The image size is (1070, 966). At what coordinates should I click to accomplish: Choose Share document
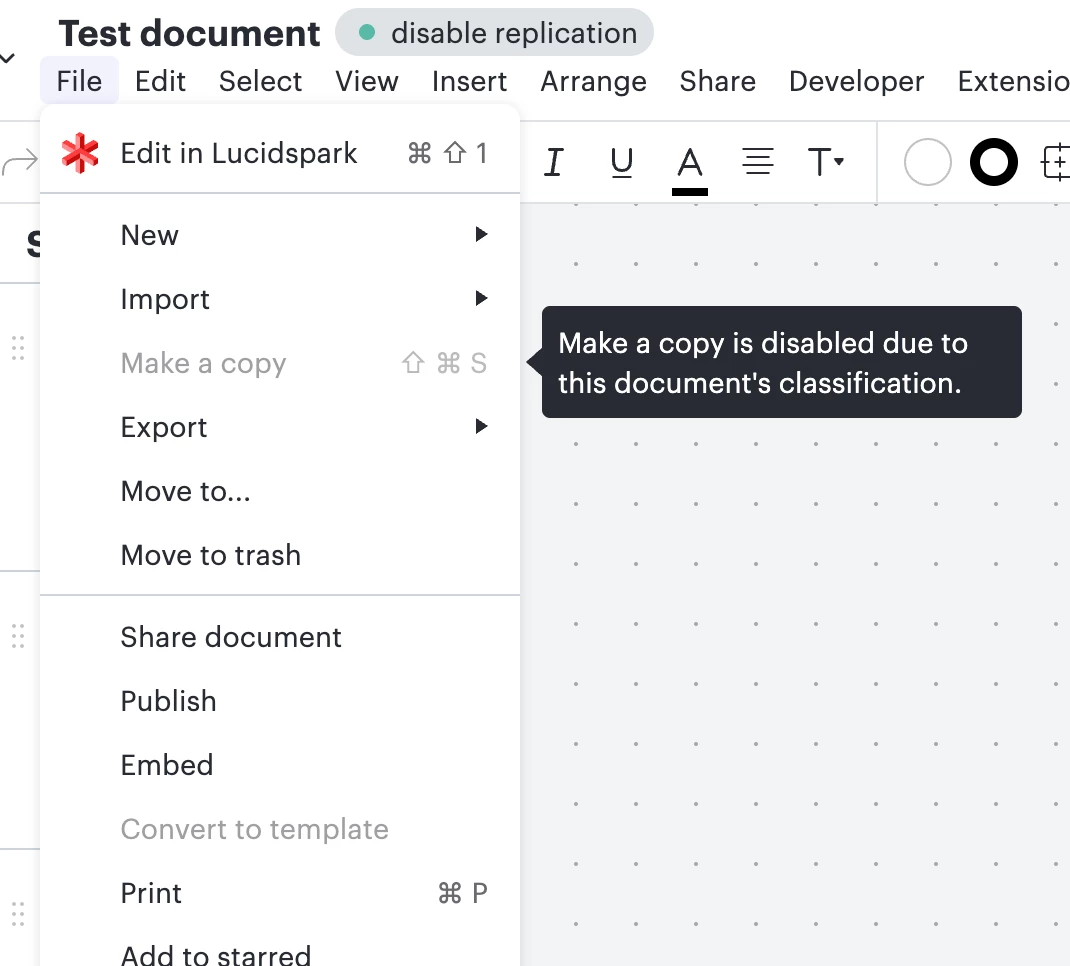point(280,637)
